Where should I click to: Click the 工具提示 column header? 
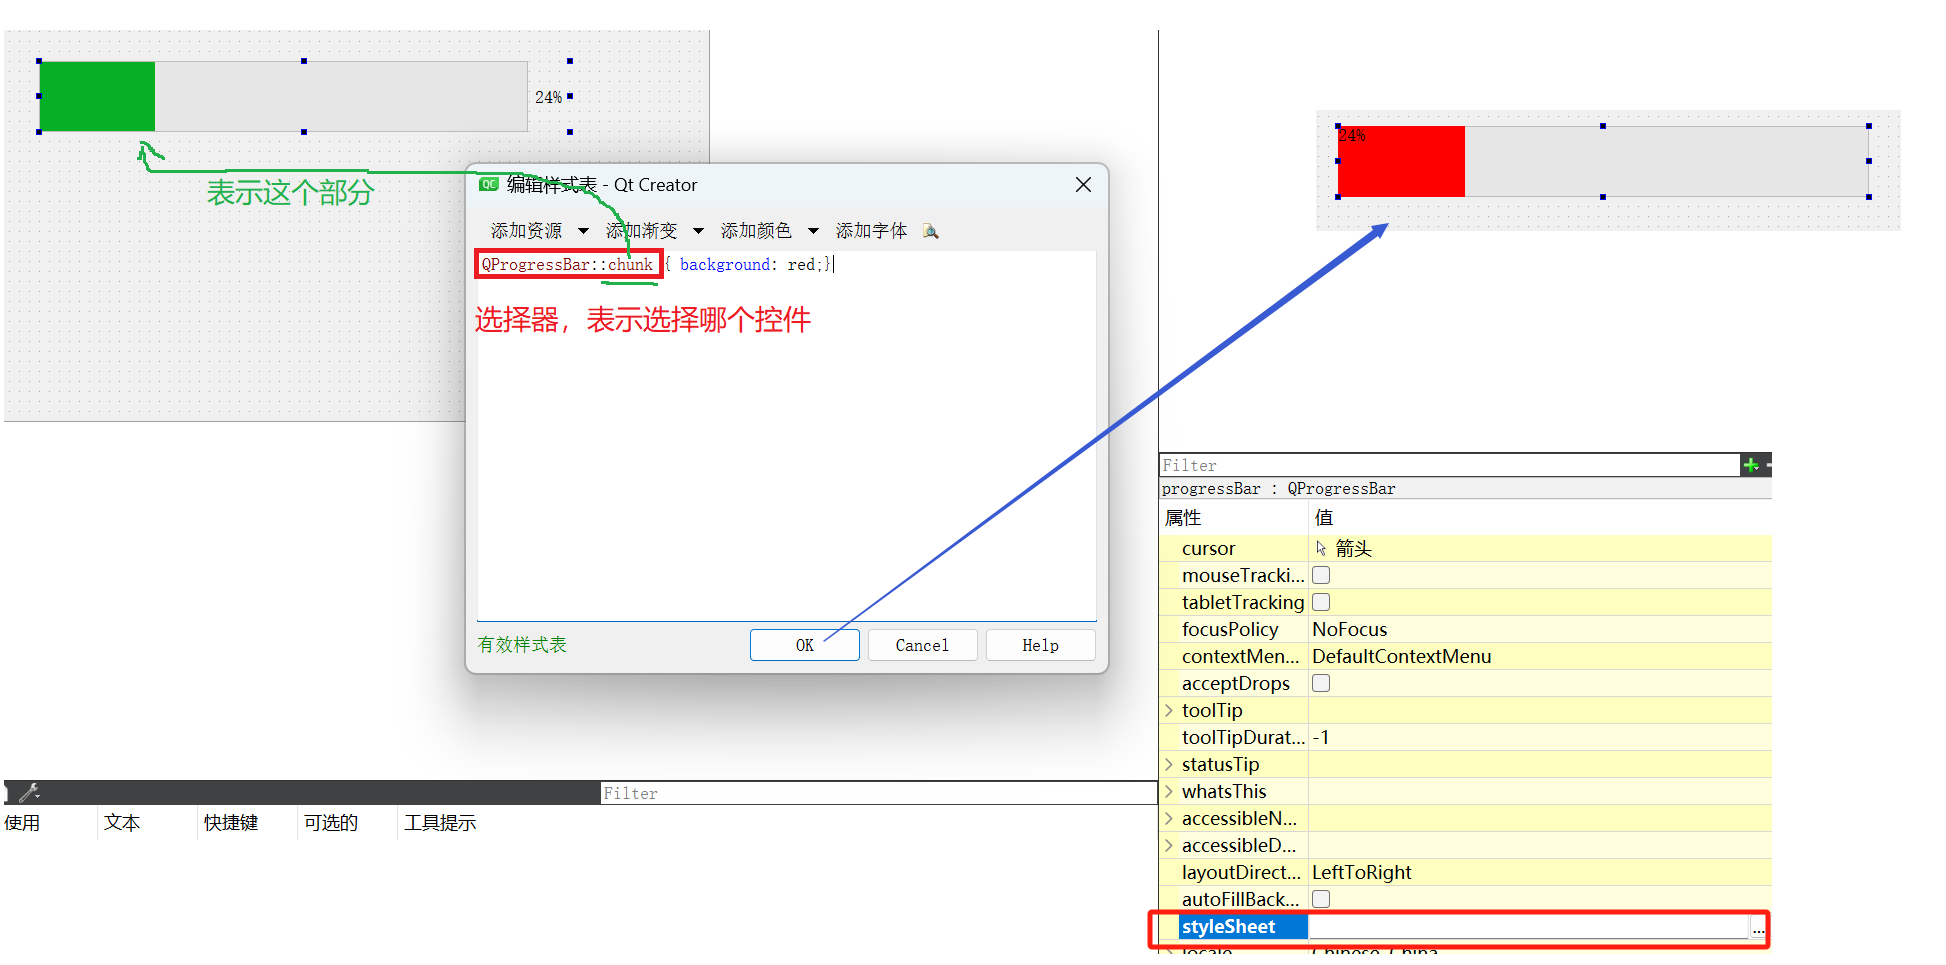(x=440, y=822)
